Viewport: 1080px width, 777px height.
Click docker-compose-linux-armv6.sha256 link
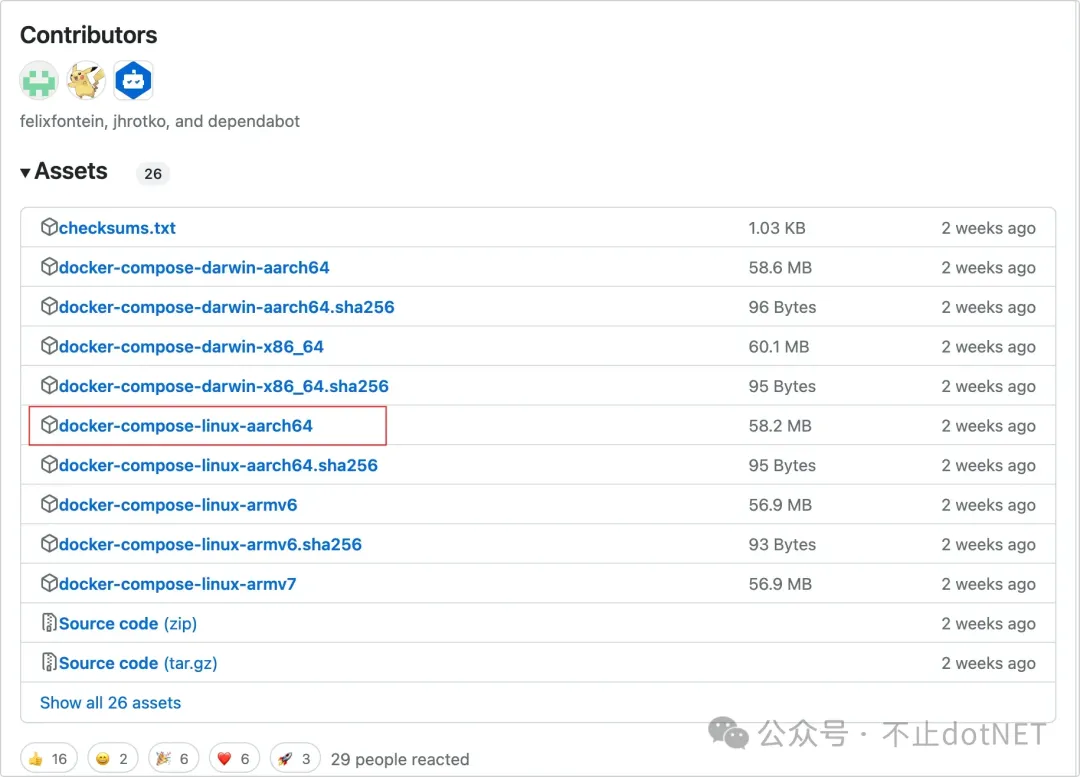[210, 545]
